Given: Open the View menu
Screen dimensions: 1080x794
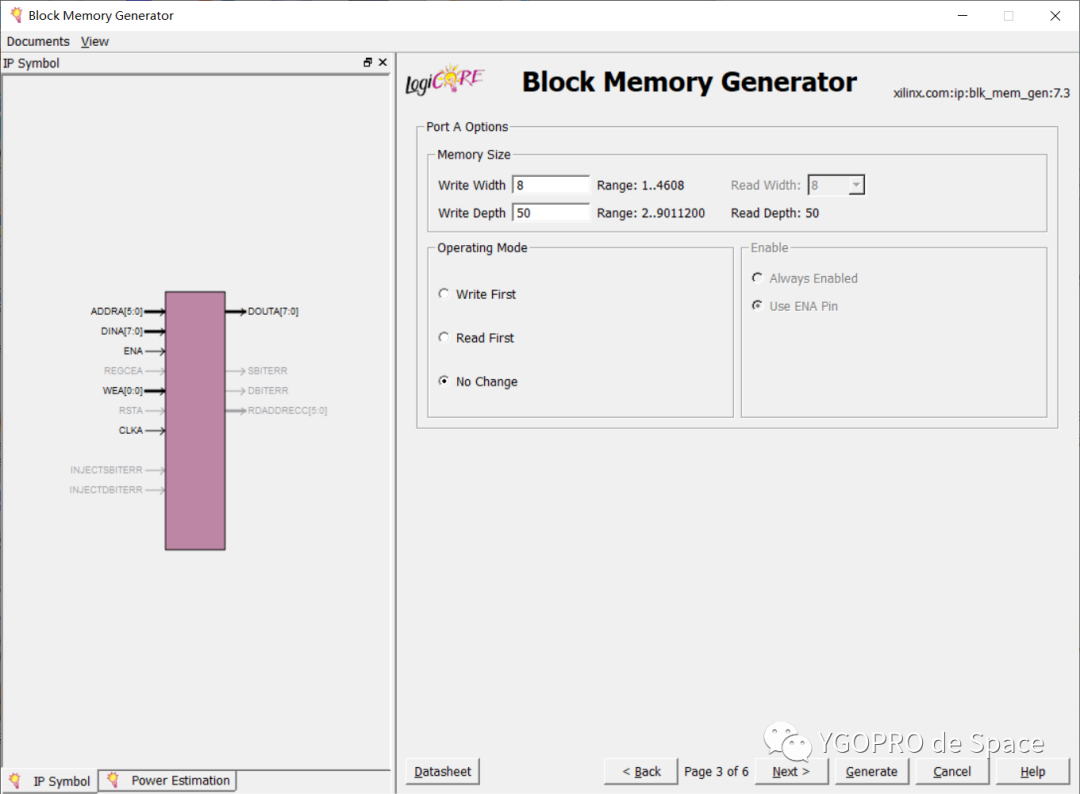Looking at the screenshot, I should [94, 41].
